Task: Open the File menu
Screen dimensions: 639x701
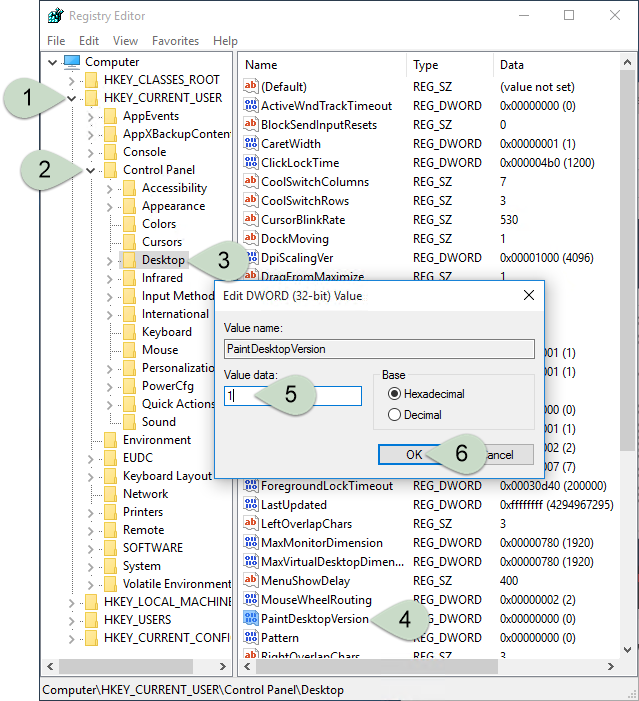Action: 56,41
